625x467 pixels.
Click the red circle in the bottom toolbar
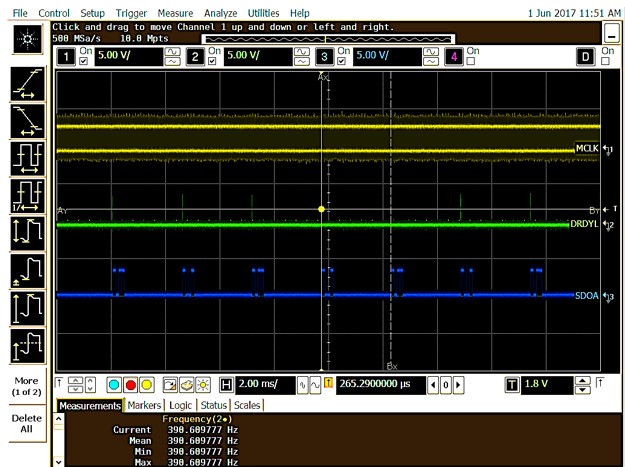[x=130, y=384]
